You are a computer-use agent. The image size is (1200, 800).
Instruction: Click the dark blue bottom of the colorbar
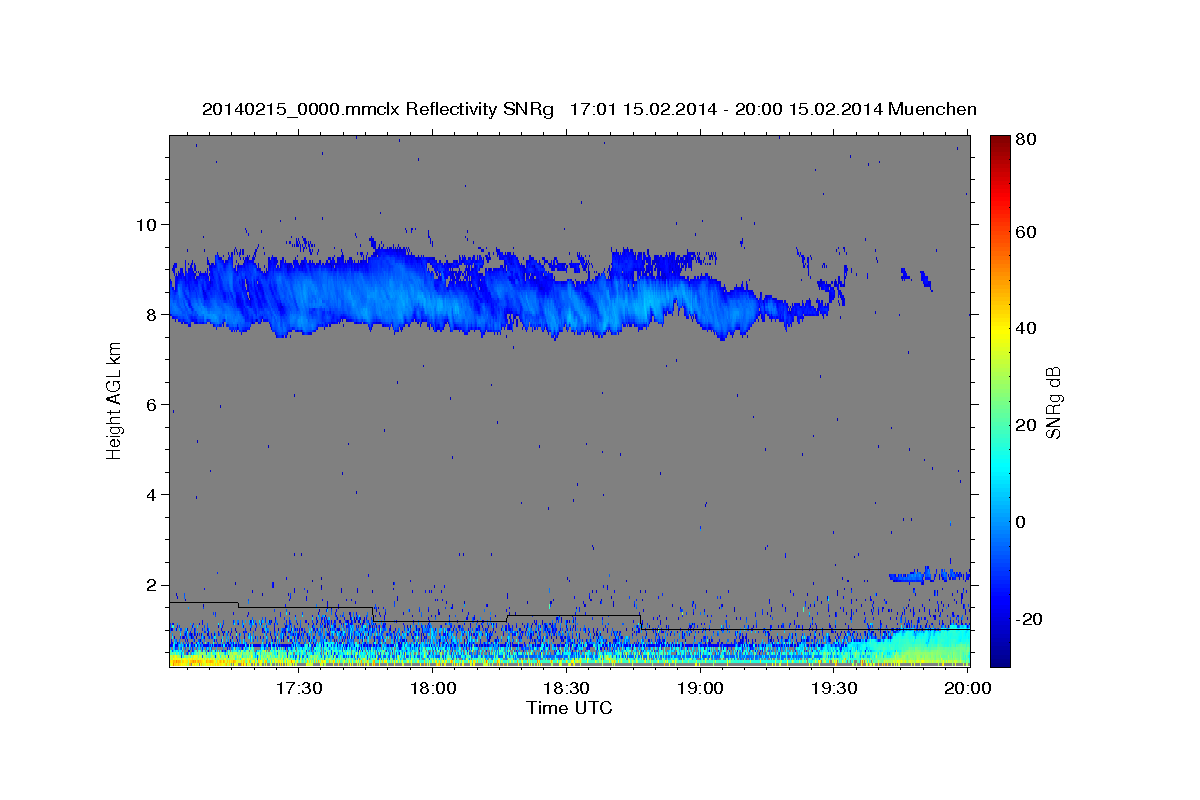tap(1000, 655)
